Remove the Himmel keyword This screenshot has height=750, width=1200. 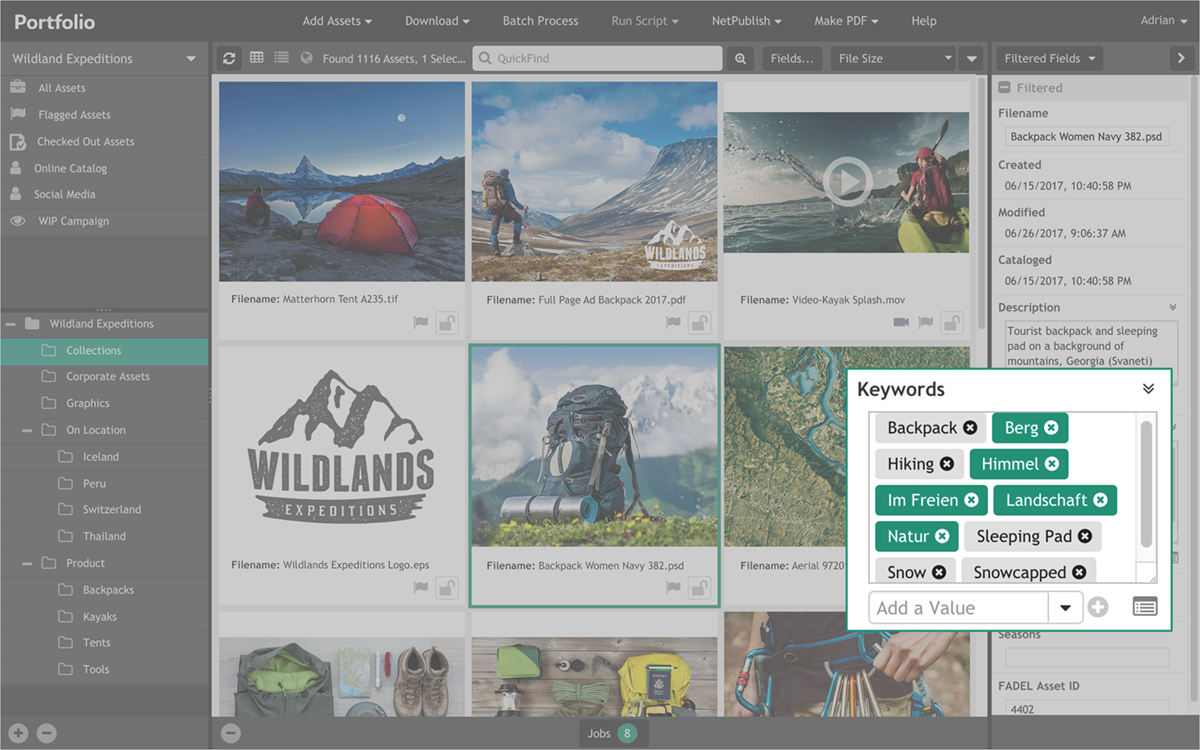[1052, 464]
